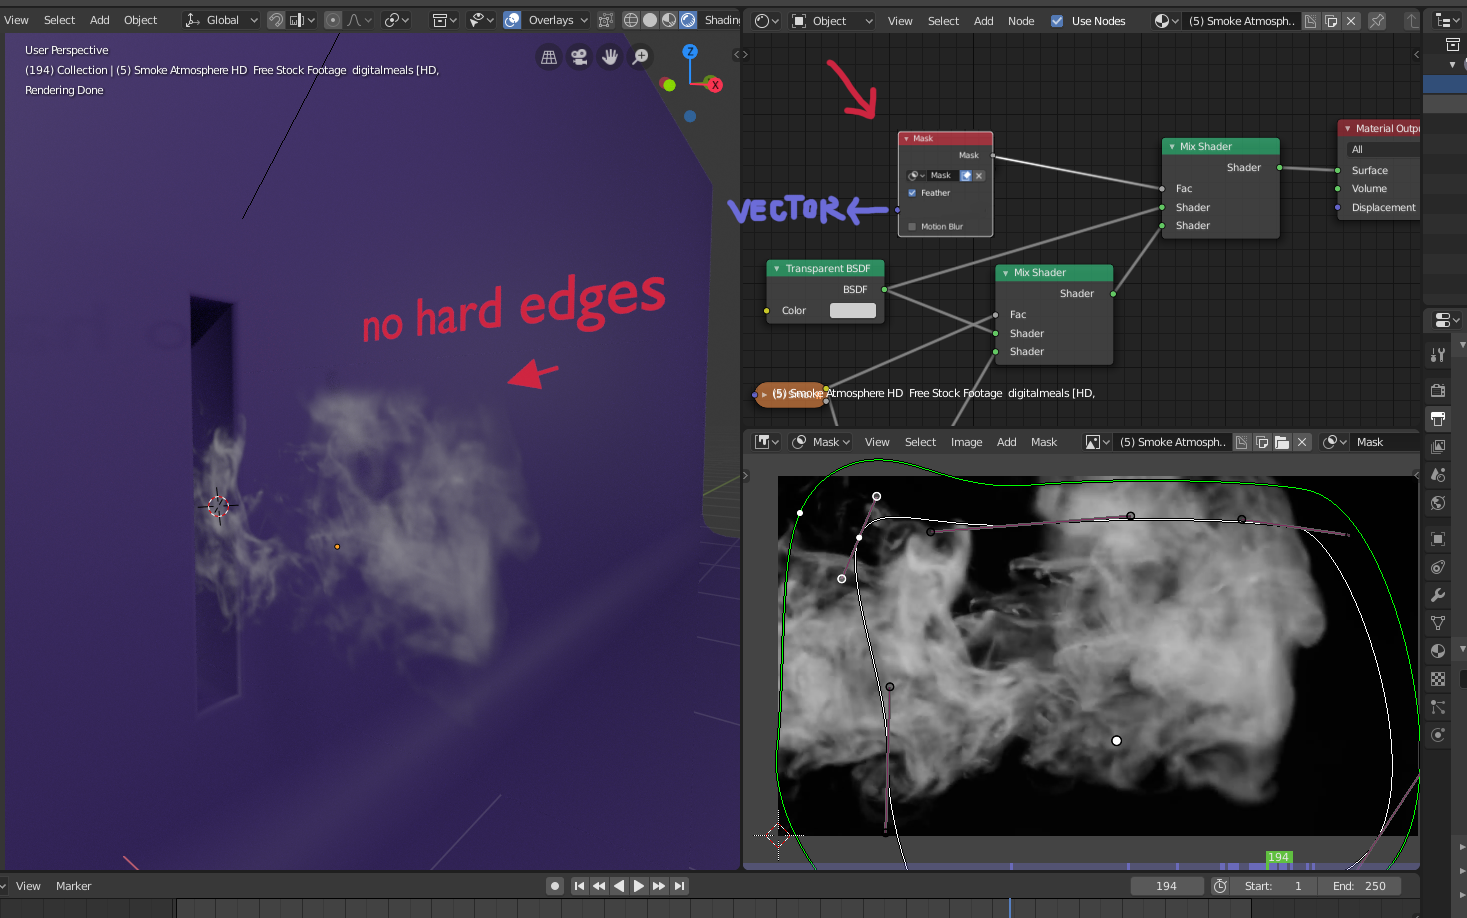Viewport: 1467px width, 918px height.
Task: Open Marker menu in timeline
Action: click(x=73, y=886)
